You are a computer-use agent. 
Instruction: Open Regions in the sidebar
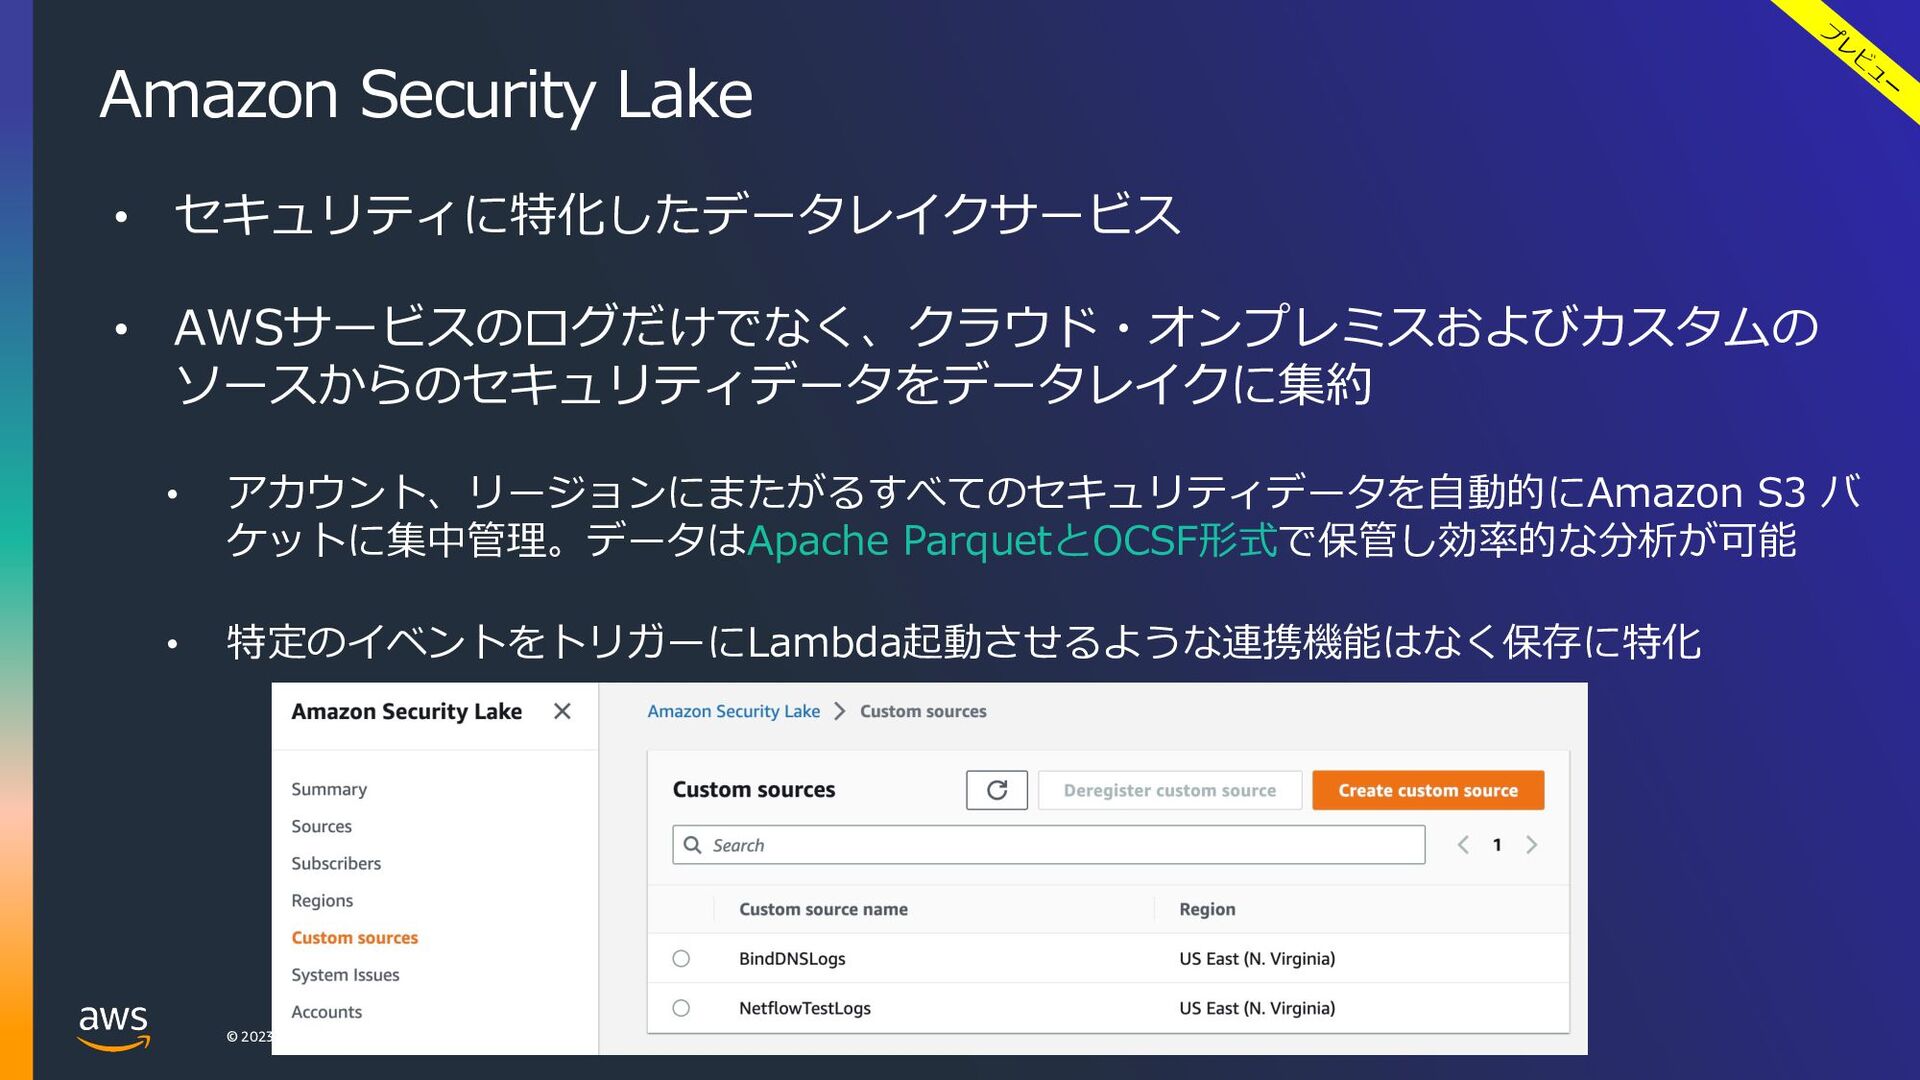pos(322,900)
